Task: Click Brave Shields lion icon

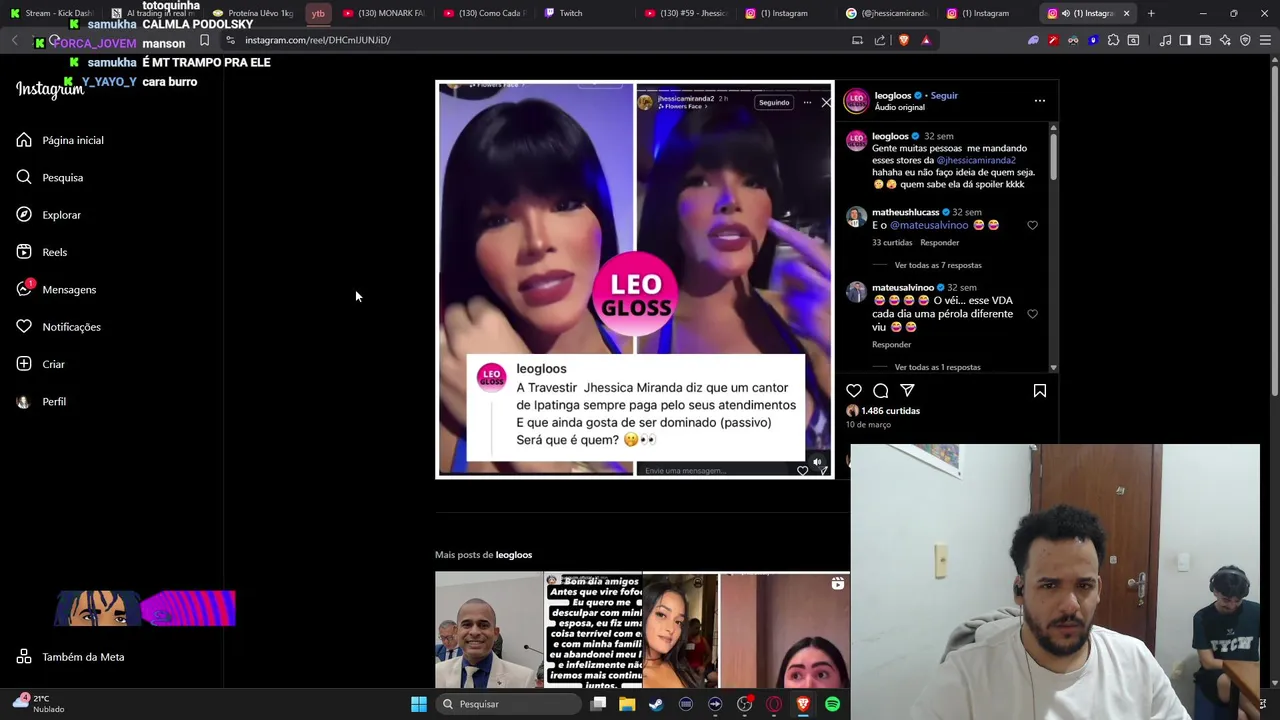Action: tap(904, 40)
